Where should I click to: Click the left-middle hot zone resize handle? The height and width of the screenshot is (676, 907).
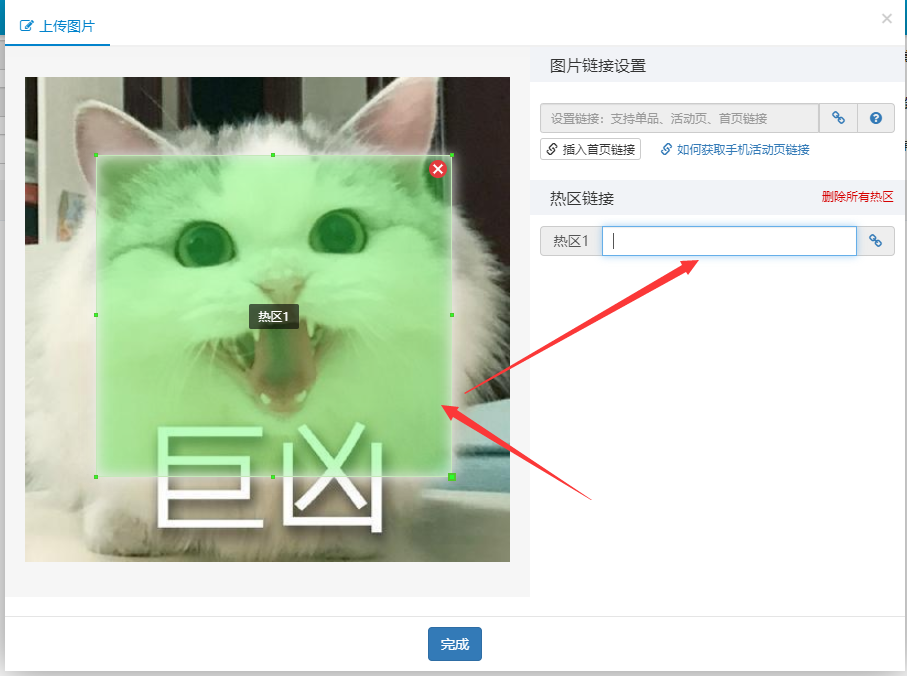click(96, 315)
